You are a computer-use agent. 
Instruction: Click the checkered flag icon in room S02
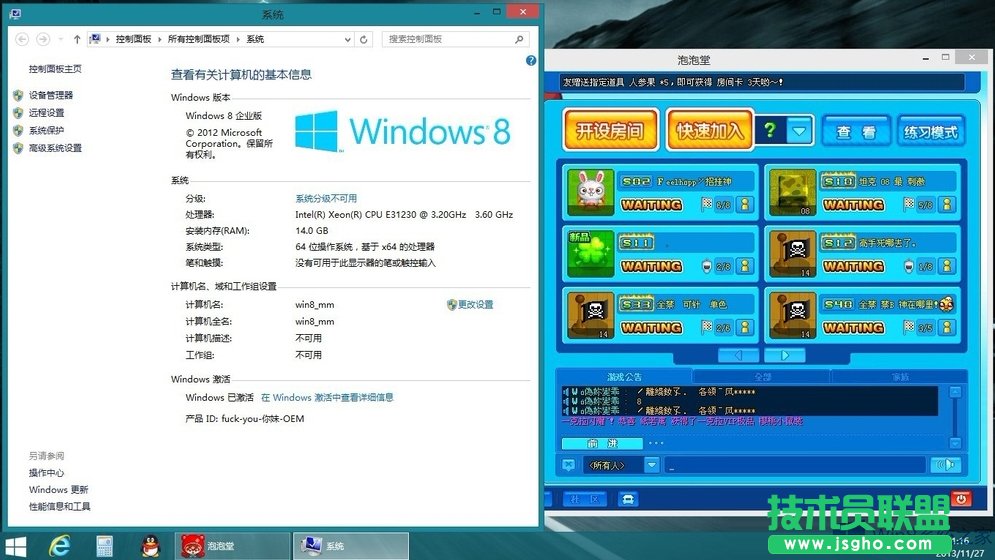[x=707, y=204]
